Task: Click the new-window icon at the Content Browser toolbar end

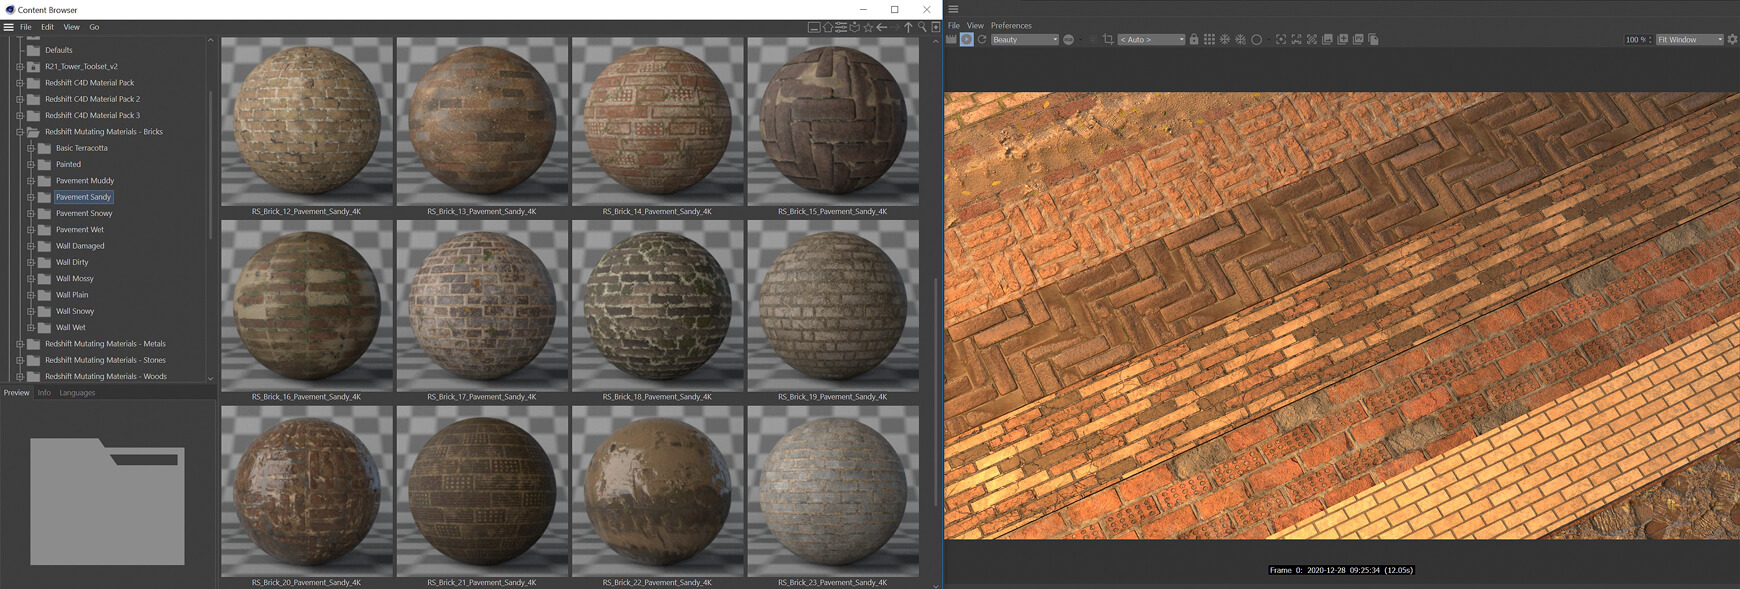Action: pos(936,27)
